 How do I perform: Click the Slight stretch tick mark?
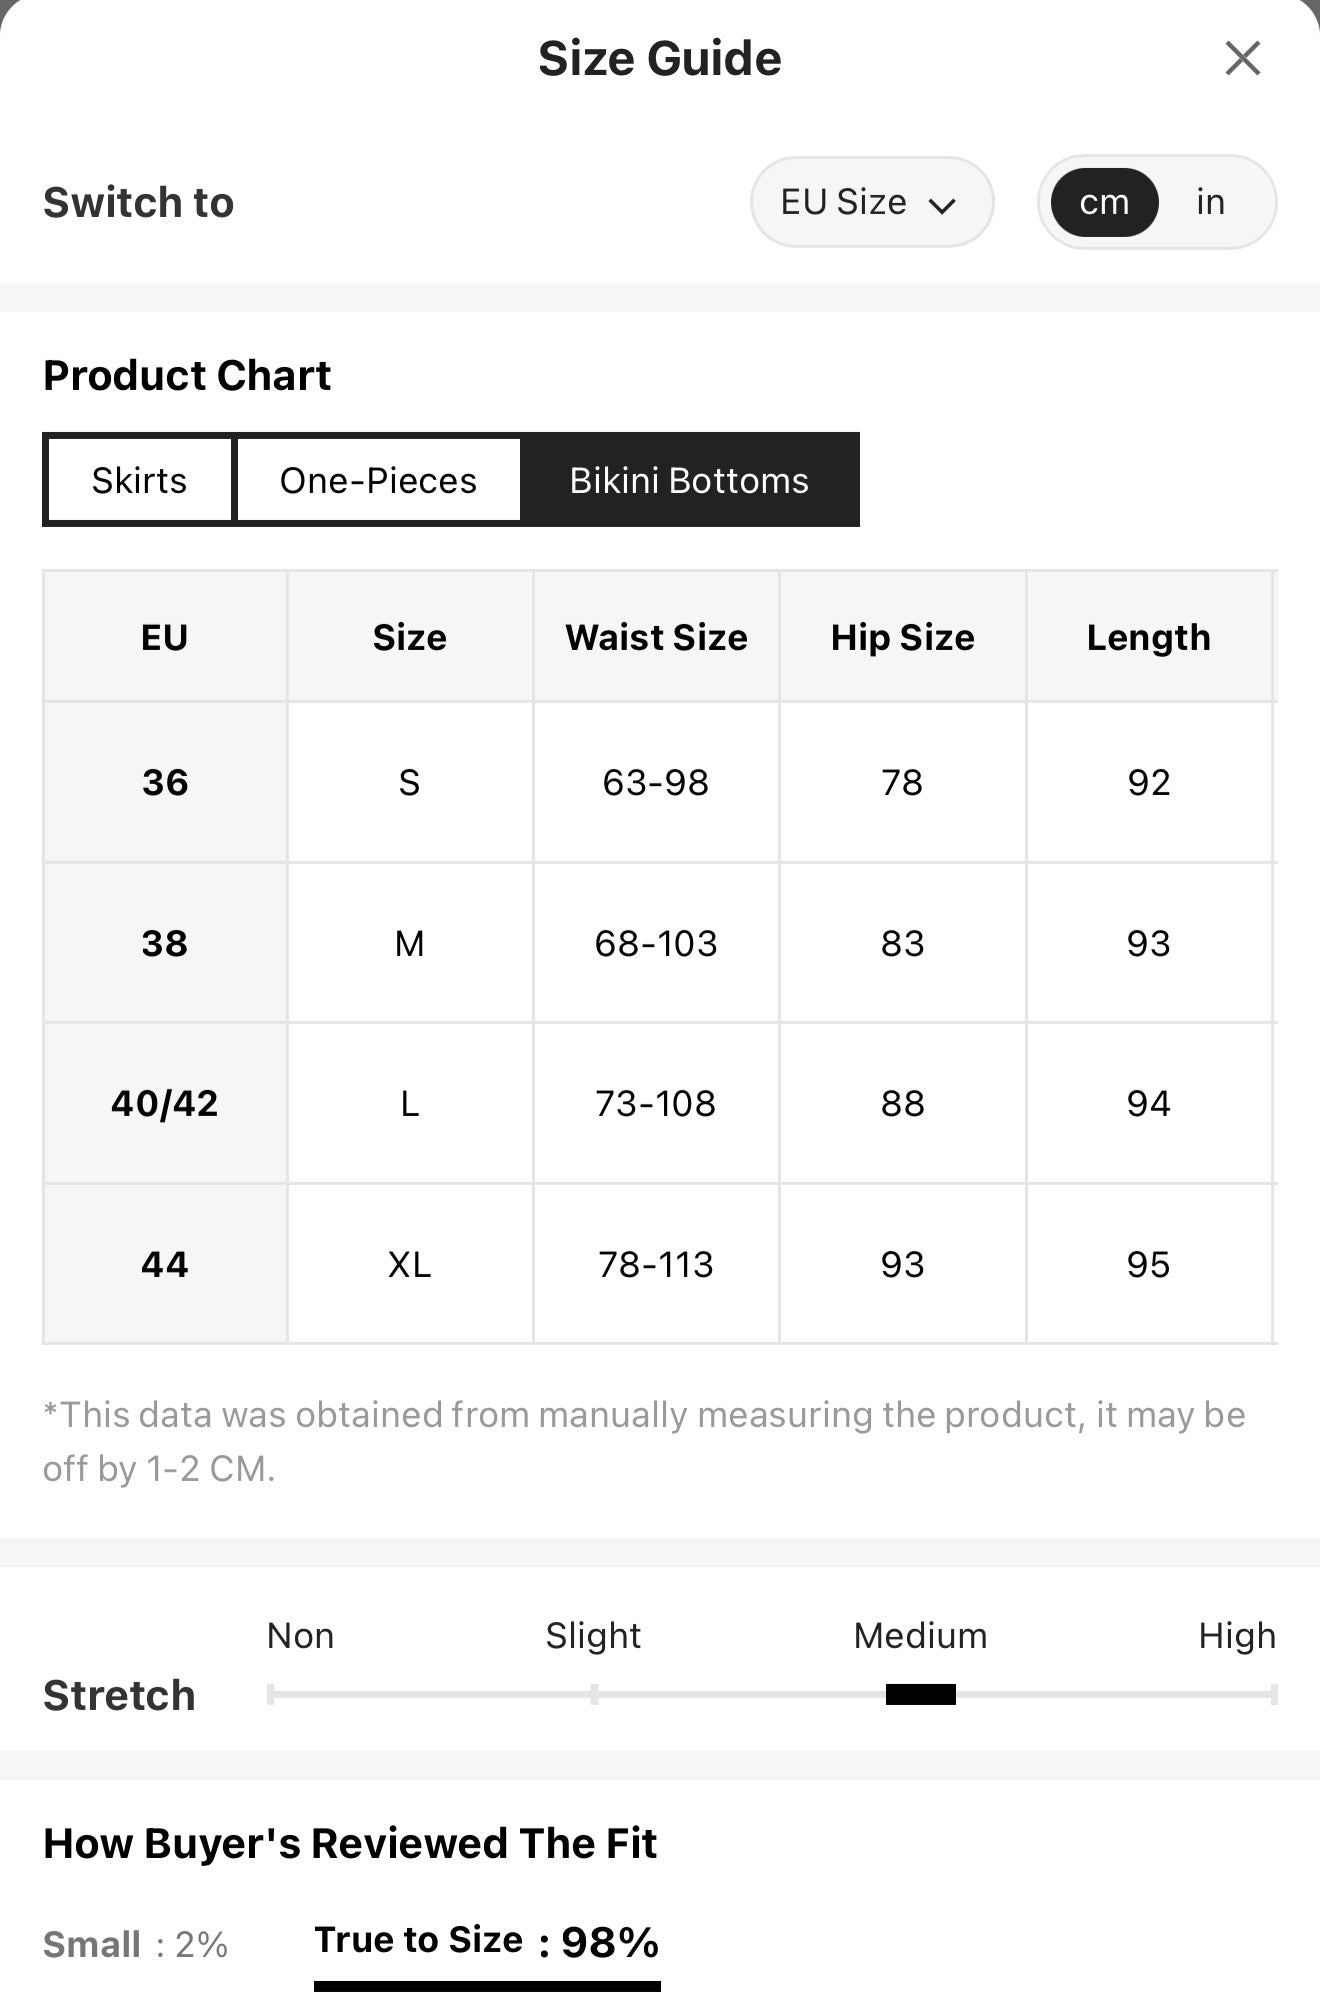click(x=594, y=1694)
